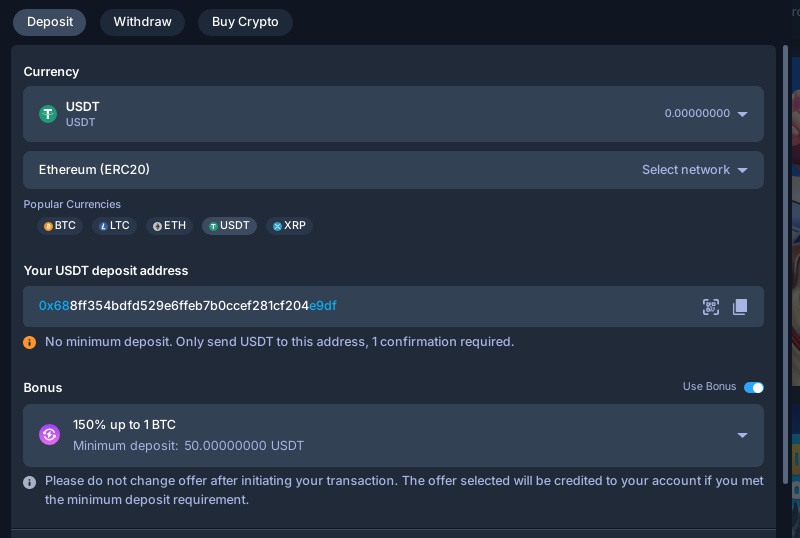
Task: Choose LTC popular currency chip
Action: [x=114, y=226]
